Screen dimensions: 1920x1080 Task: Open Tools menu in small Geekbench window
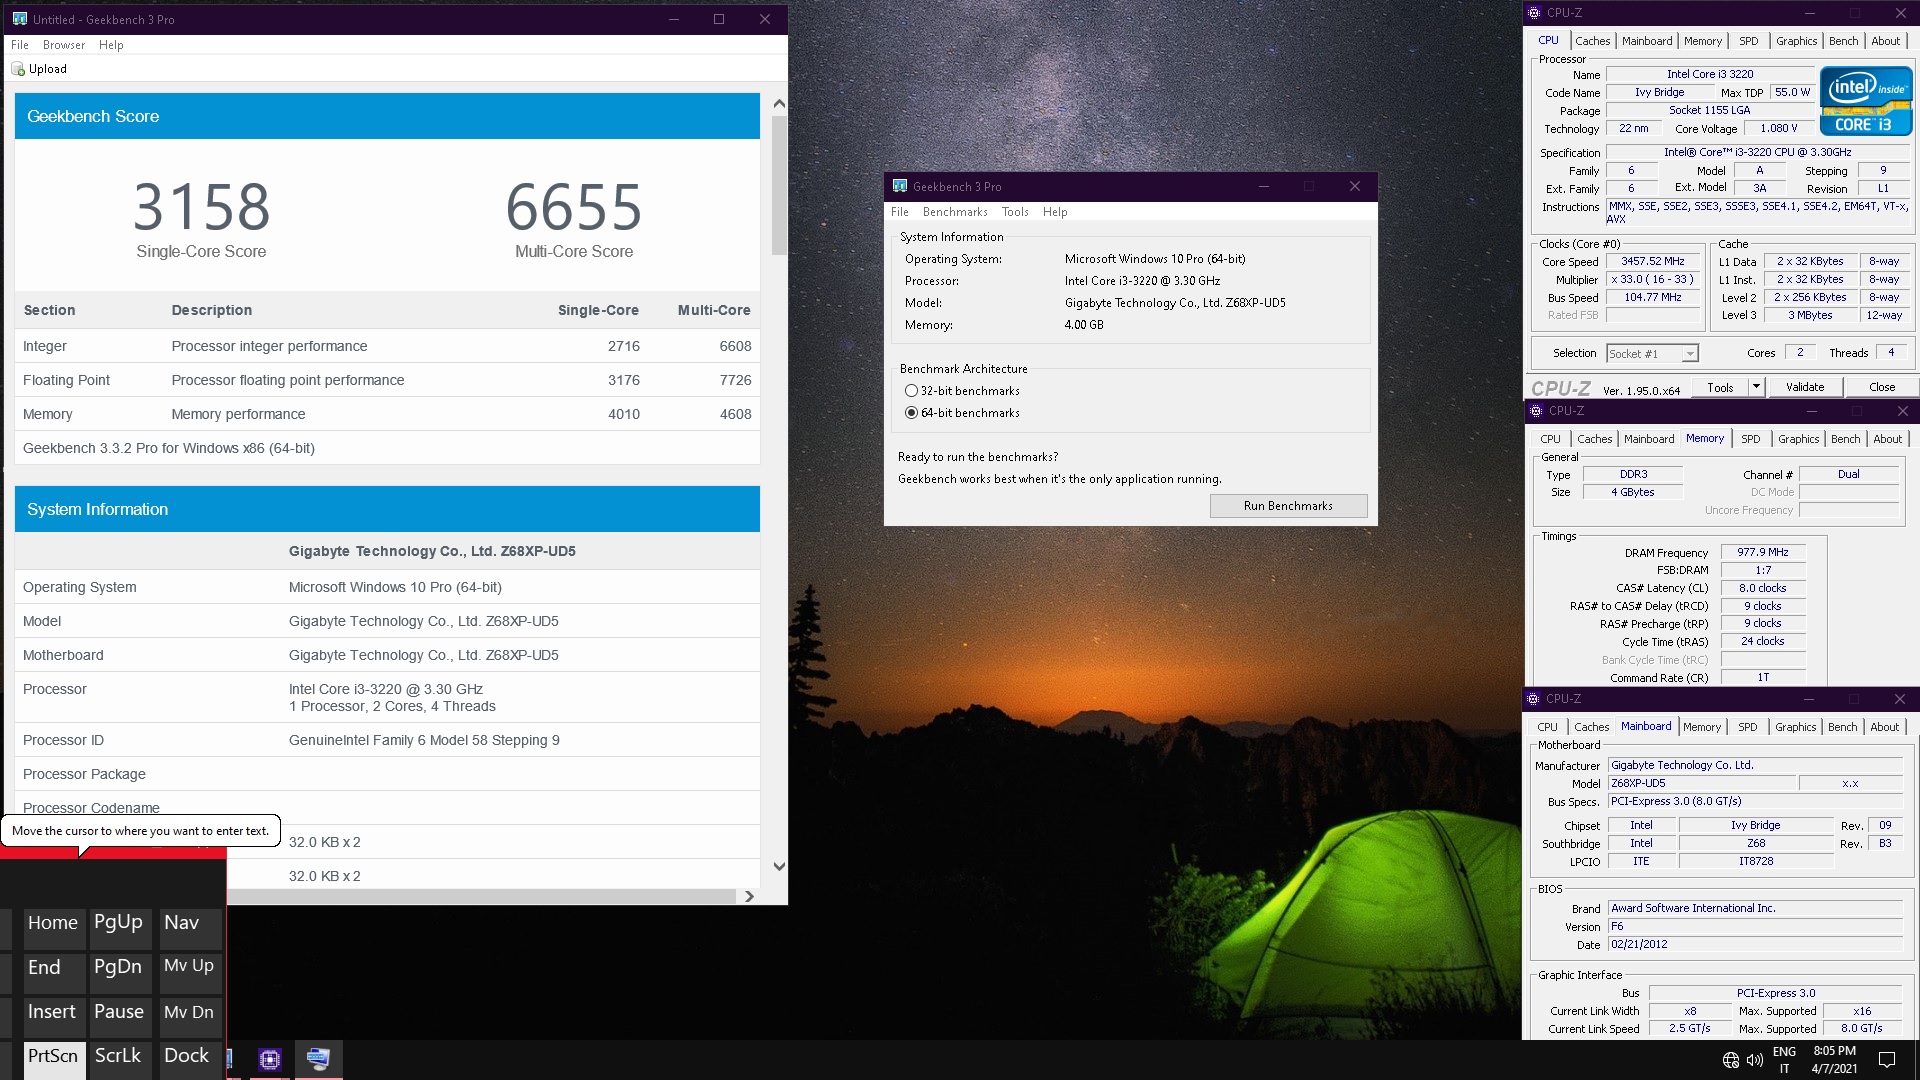(x=1015, y=212)
